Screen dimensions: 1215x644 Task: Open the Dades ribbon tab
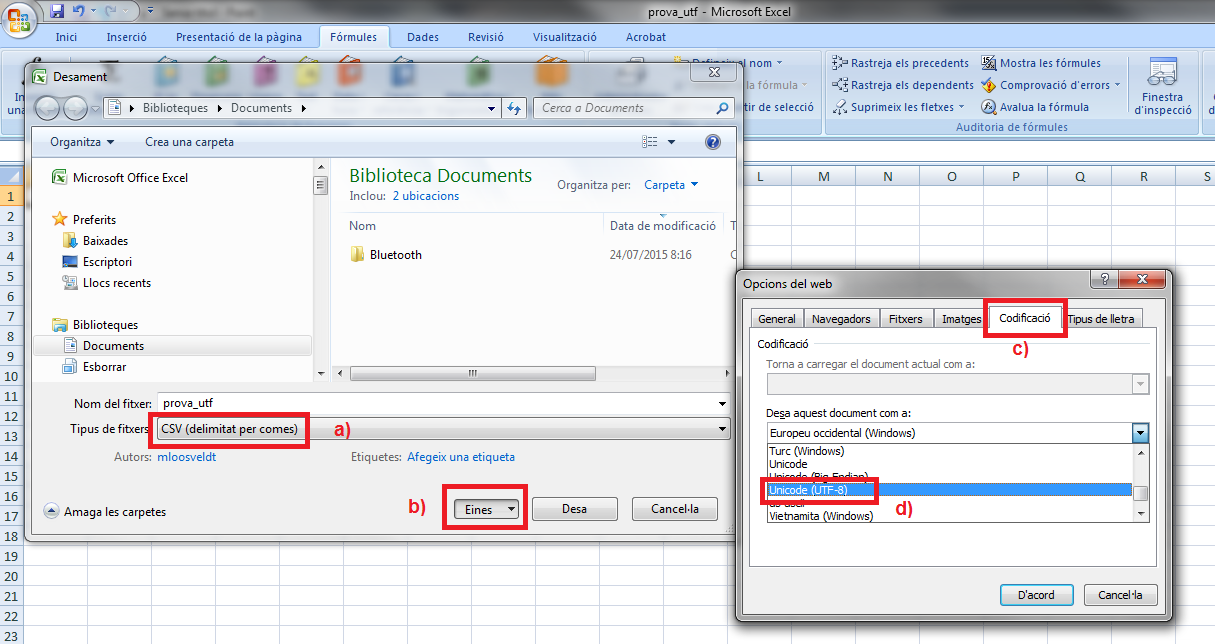tap(423, 37)
